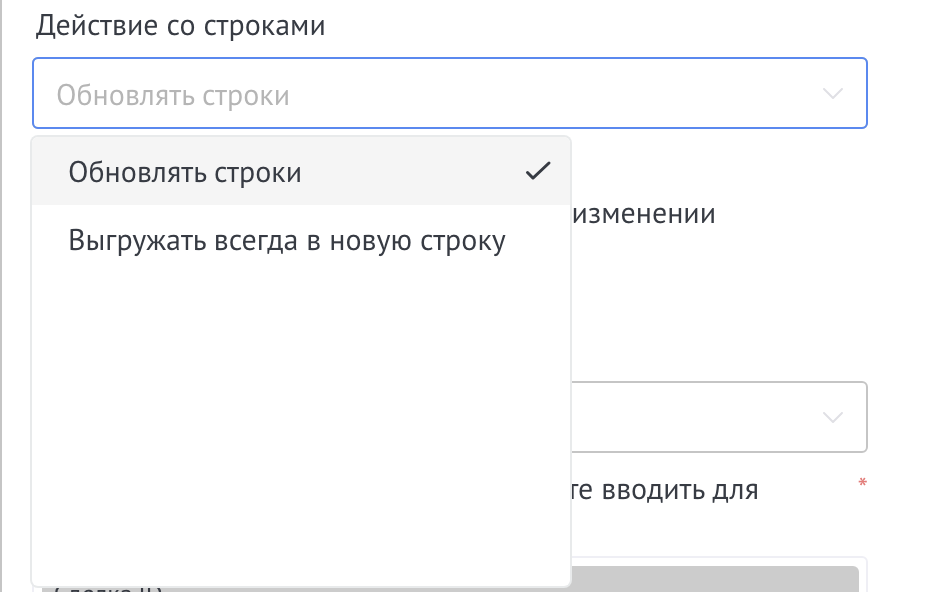Click the checkmark beside 'Обновлять строки'
Screen dimensions: 938x592
tap(538, 172)
